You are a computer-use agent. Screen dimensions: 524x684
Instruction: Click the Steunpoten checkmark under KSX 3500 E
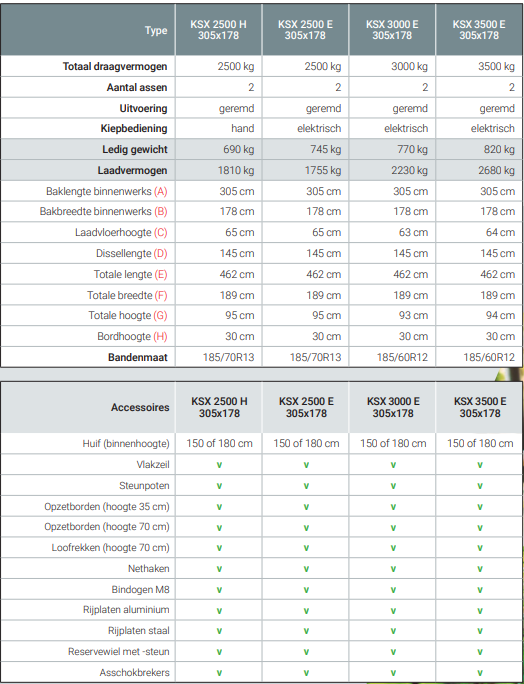coord(480,486)
